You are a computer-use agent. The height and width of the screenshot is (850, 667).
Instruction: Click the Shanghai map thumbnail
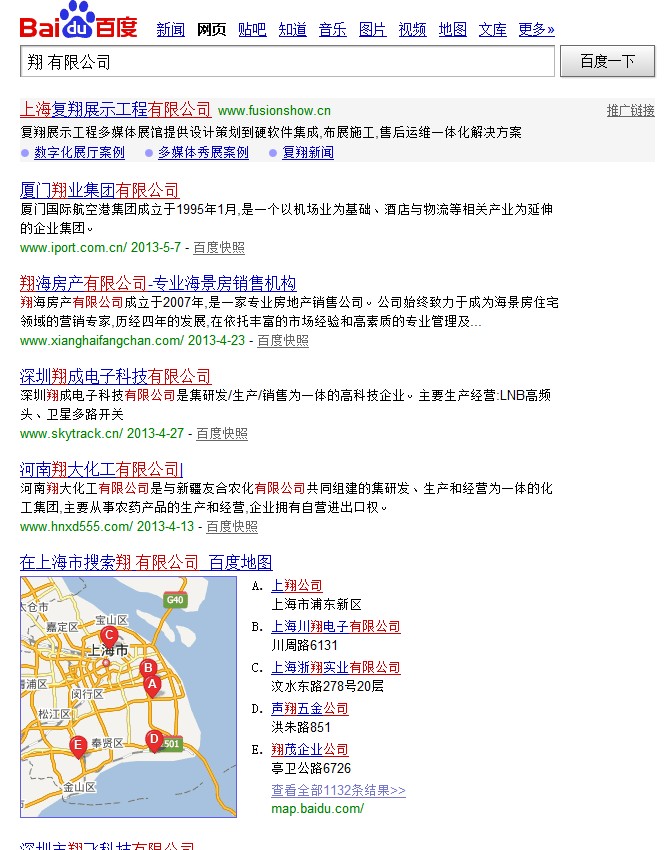point(129,697)
